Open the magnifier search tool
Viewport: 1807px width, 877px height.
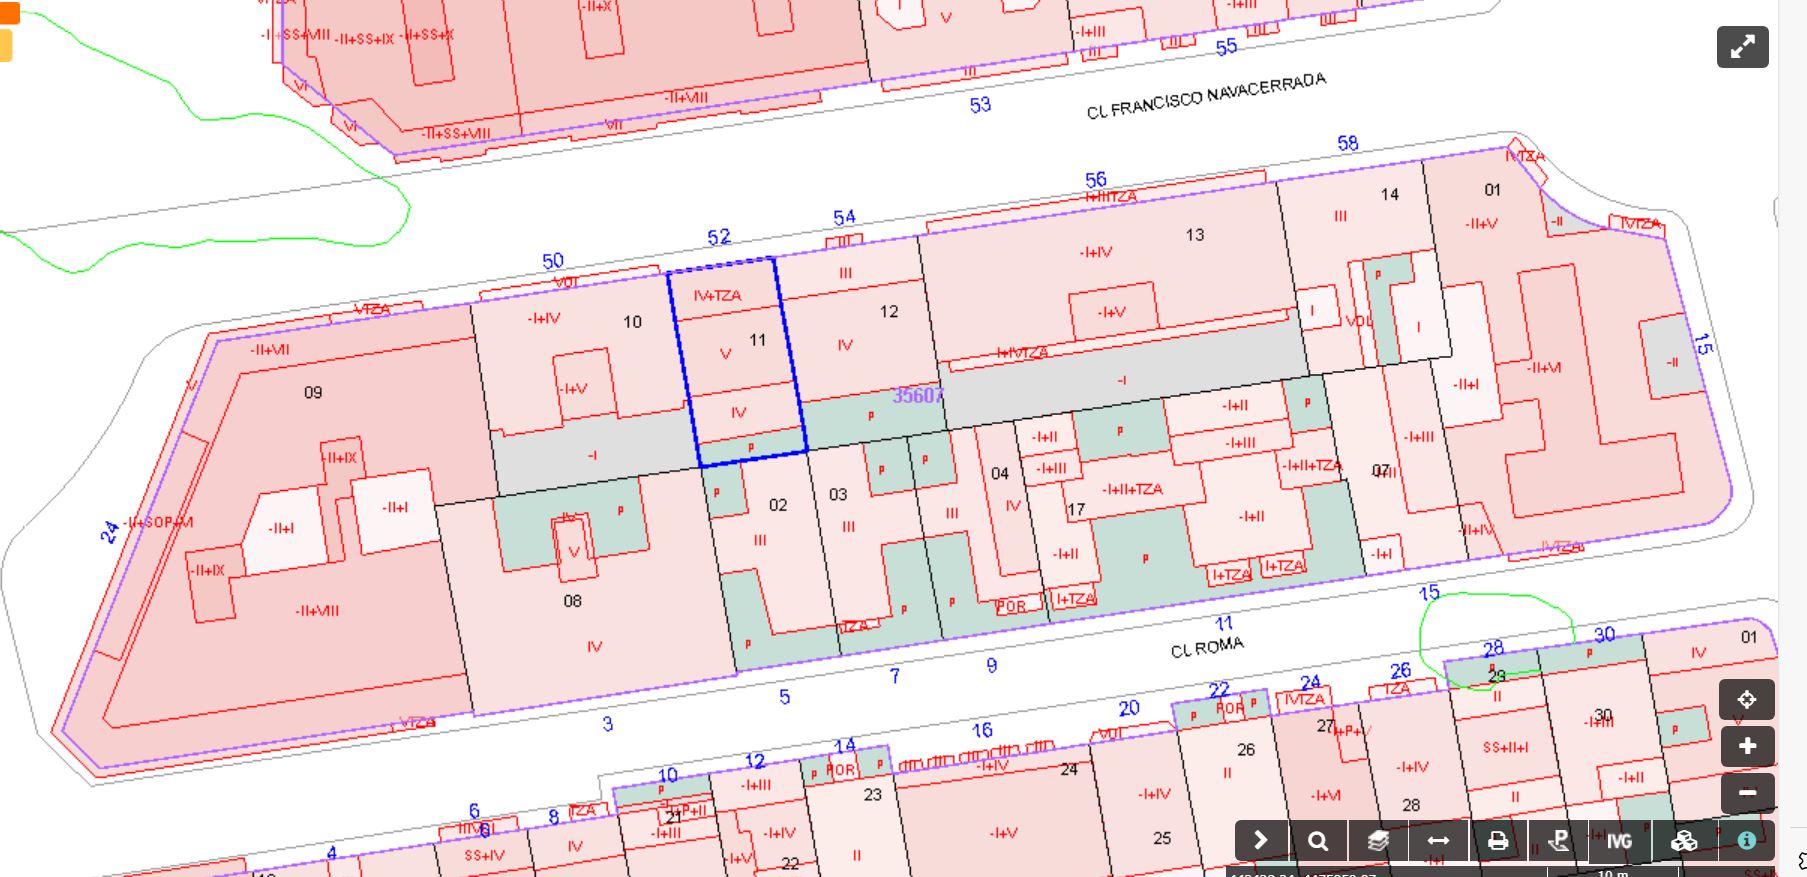[x=1318, y=841]
